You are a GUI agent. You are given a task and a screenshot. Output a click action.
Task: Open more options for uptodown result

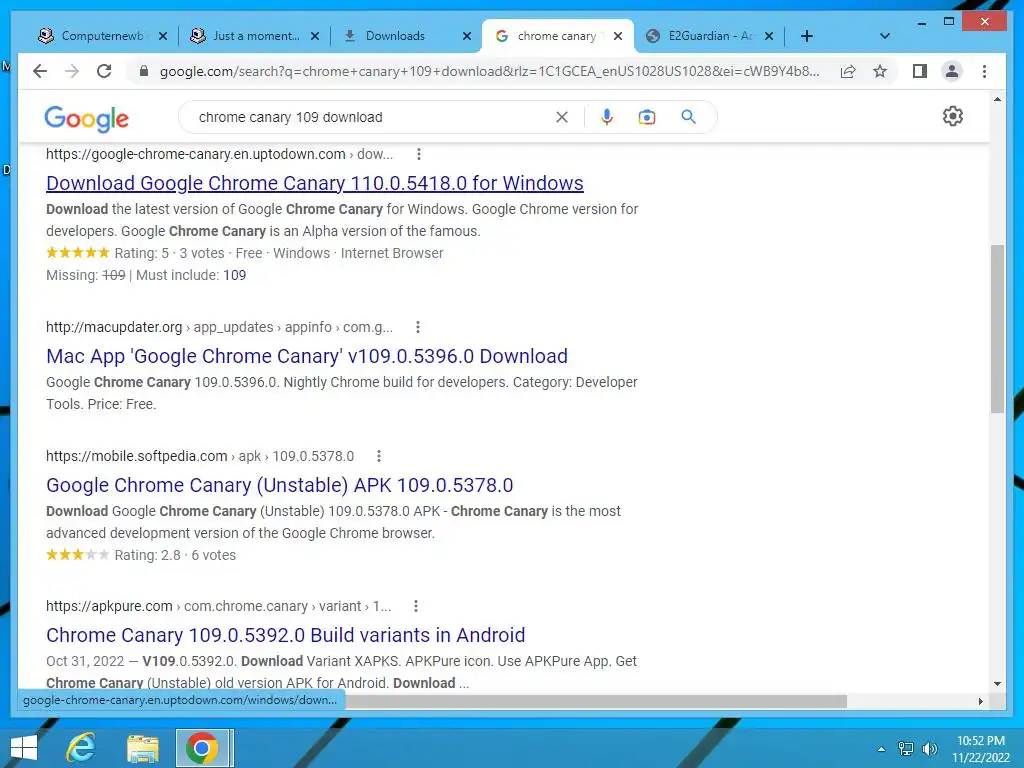[x=419, y=154]
